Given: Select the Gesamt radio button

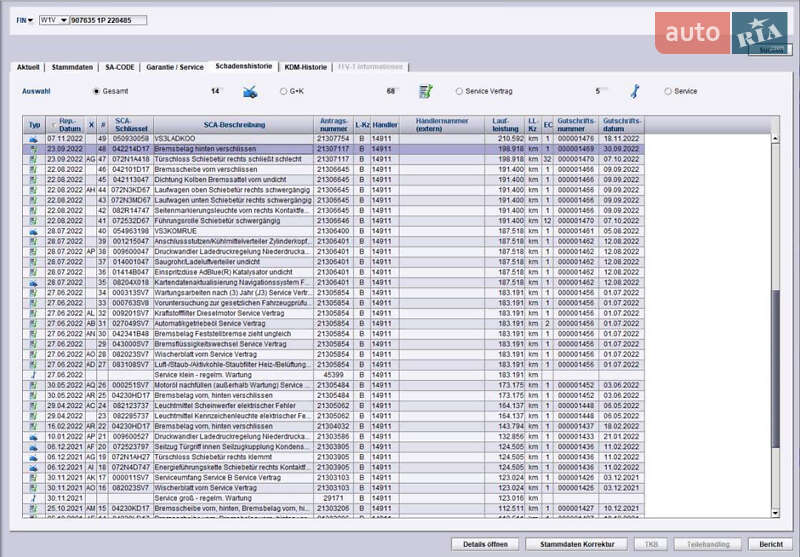Looking at the screenshot, I should pyautogui.click(x=96, y=91).
